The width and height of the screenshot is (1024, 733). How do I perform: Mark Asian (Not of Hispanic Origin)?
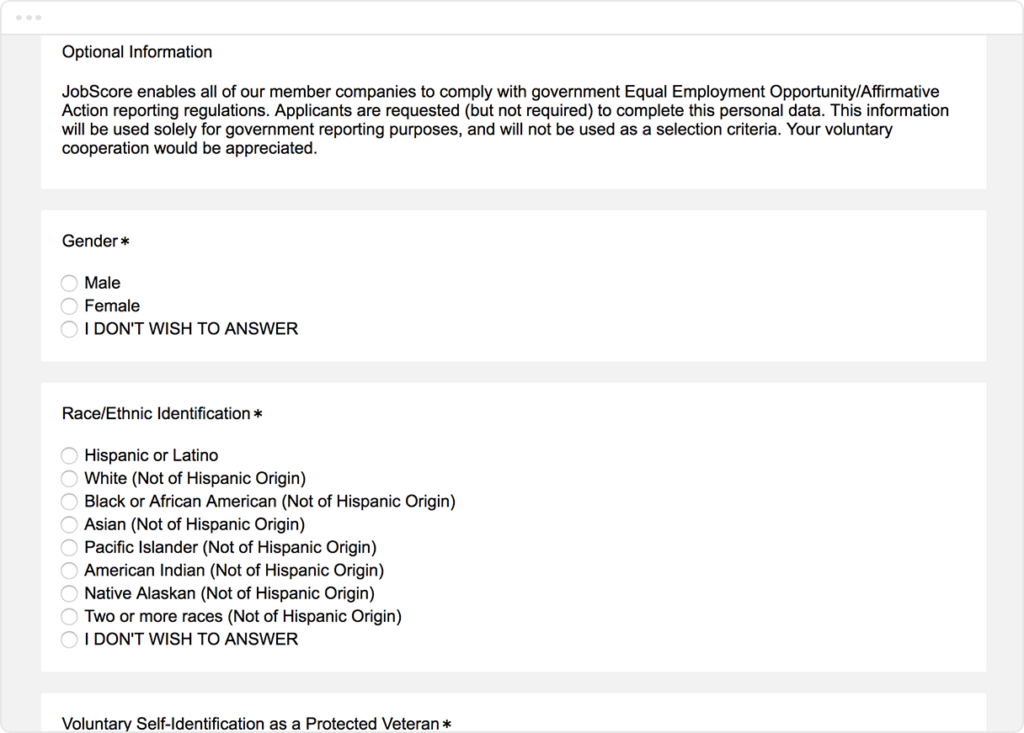coord(69,524)
